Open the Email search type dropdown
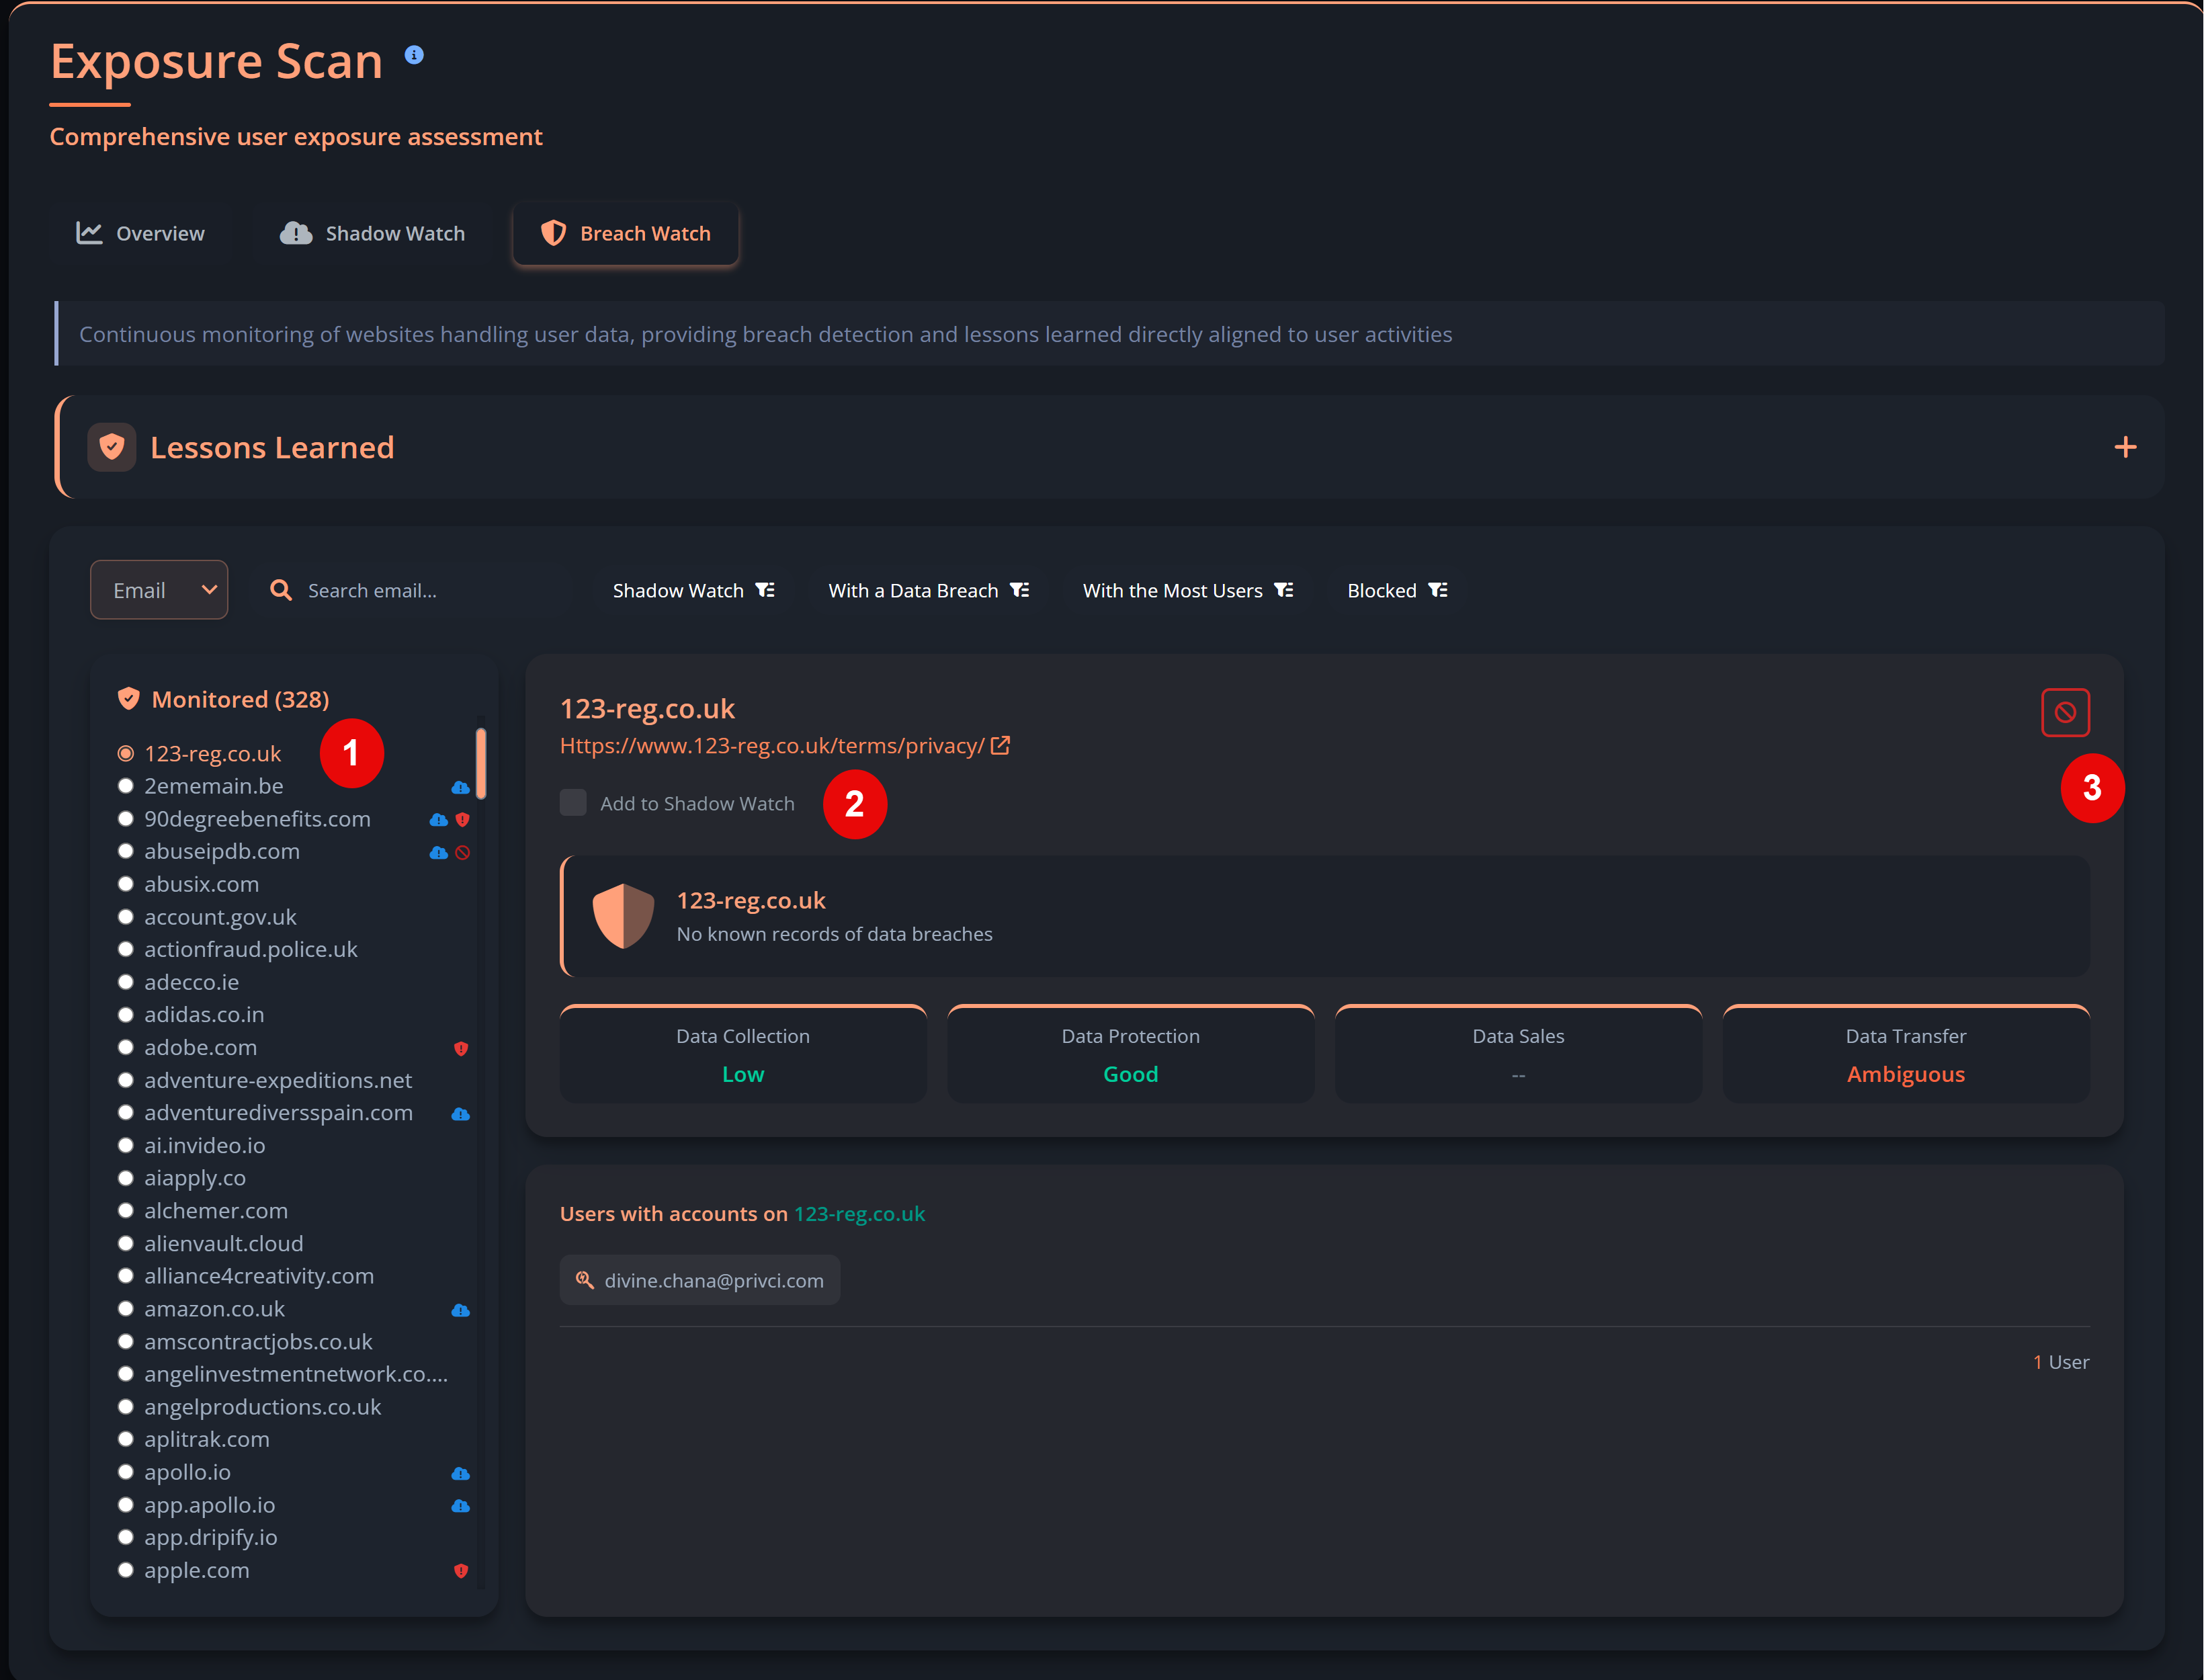 click(158, 589)
